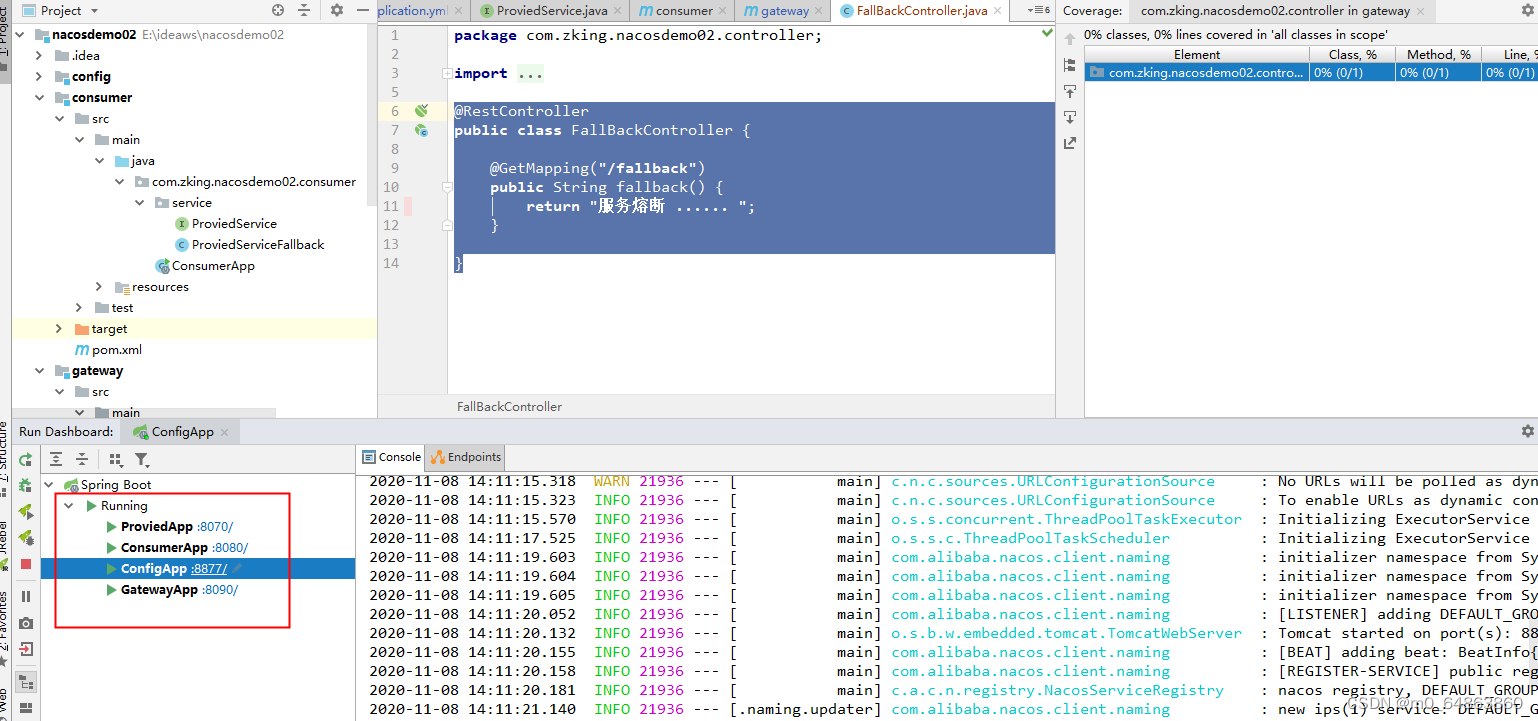
Task: Click Coverage autoscroll to source icon
Action: click(x=1070, y=90)
